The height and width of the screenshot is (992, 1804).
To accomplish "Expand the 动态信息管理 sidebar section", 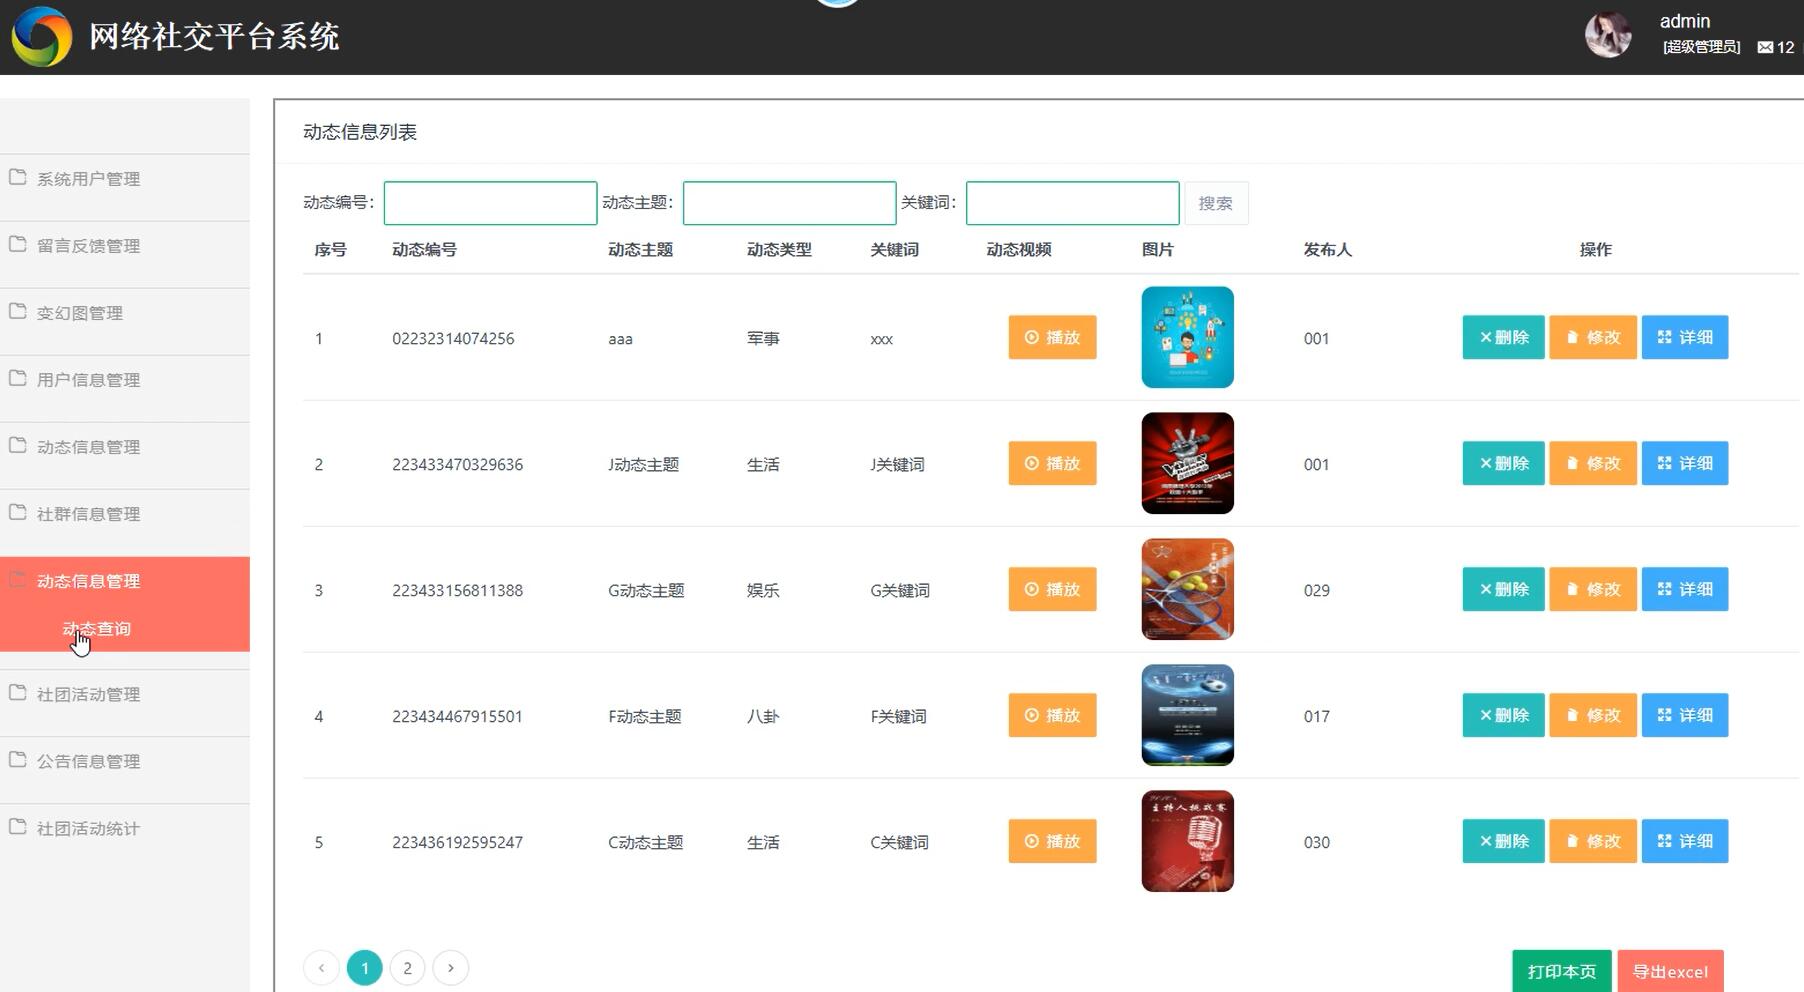I will point(87,580).
